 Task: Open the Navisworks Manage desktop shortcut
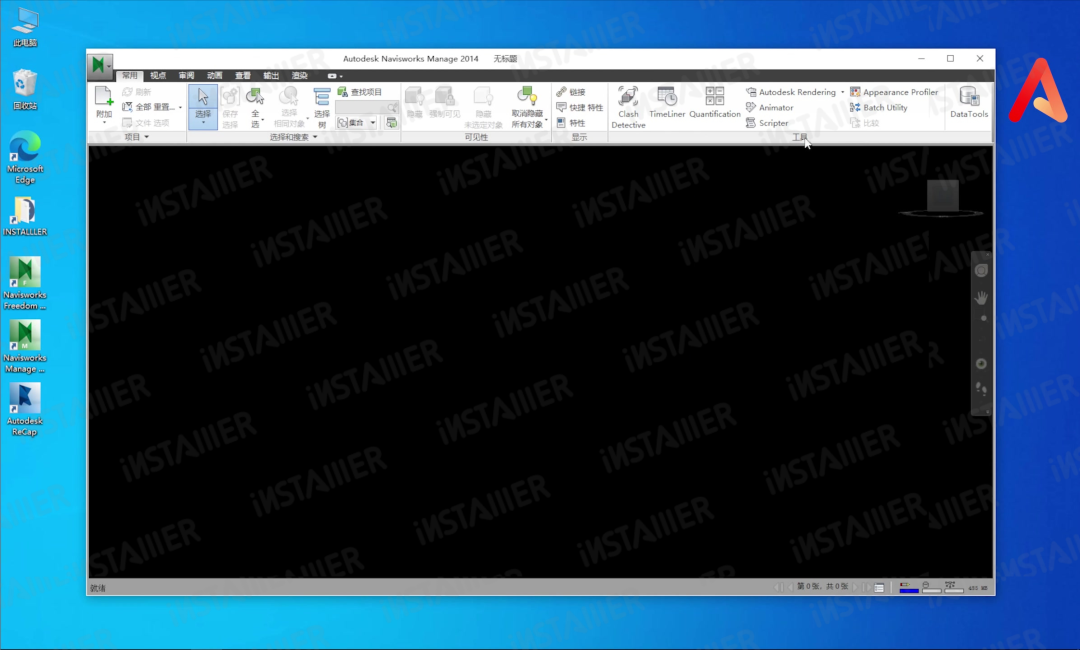tap(25, 346)
